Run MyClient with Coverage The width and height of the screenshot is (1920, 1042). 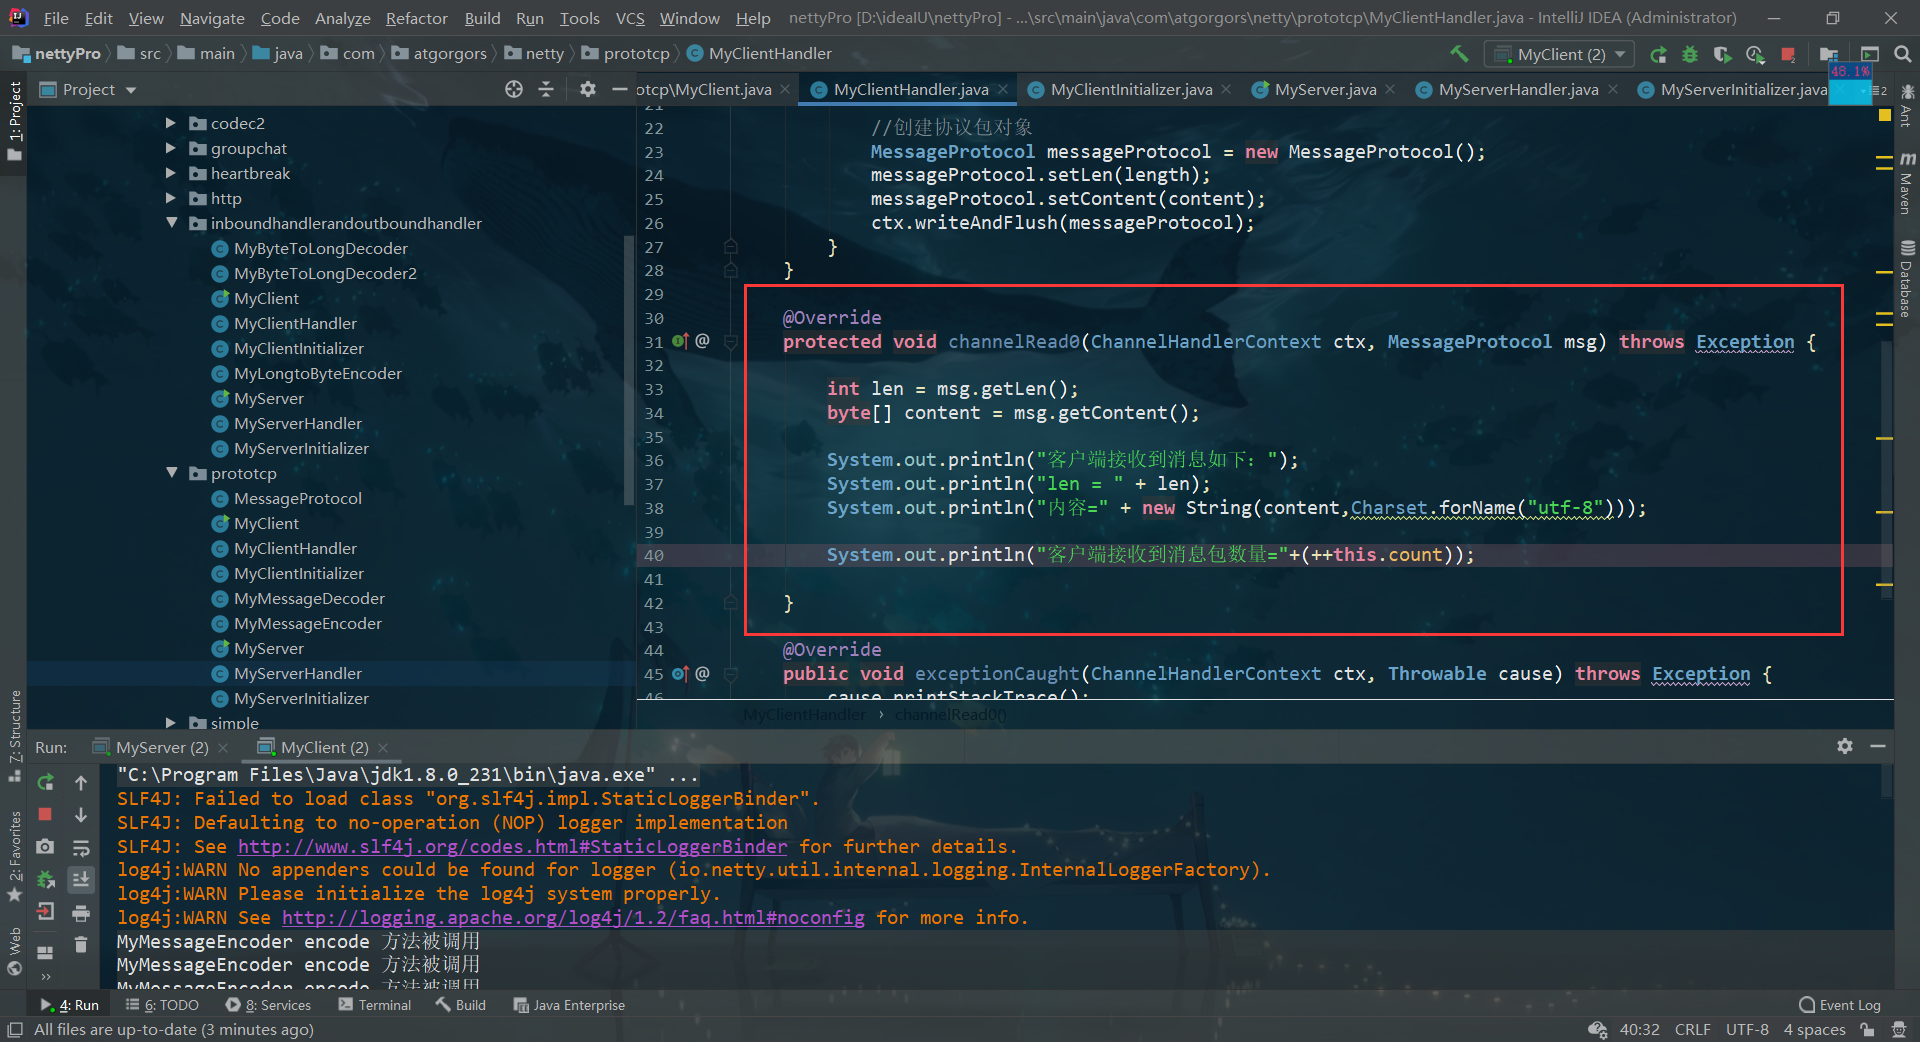pyautogui.click(x=1722, y=54)
